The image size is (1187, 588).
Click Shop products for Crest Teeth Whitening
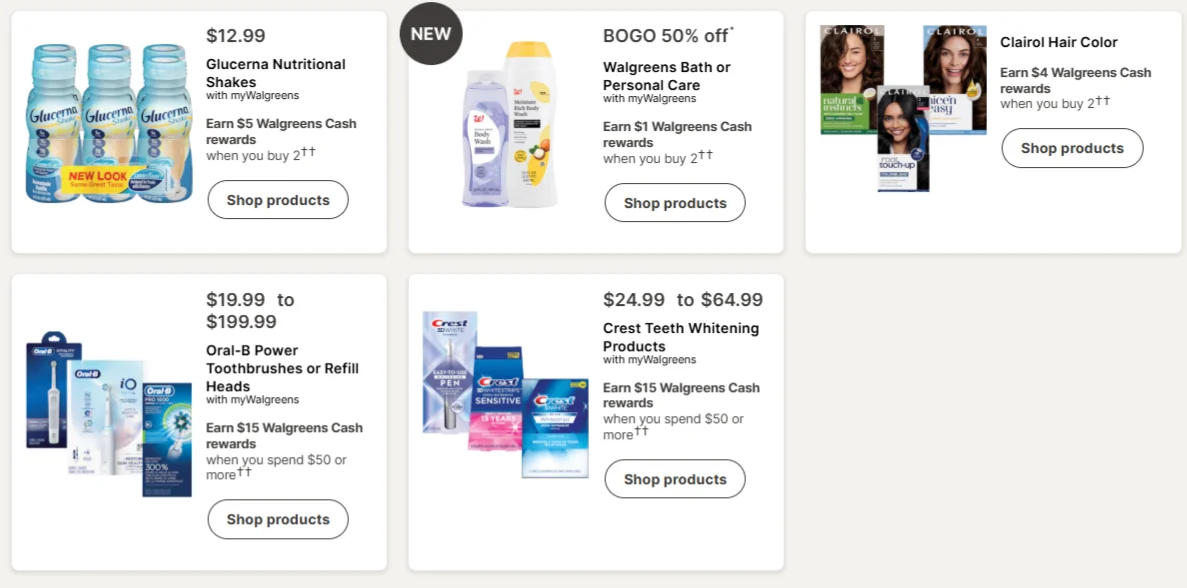click(675, 479)
